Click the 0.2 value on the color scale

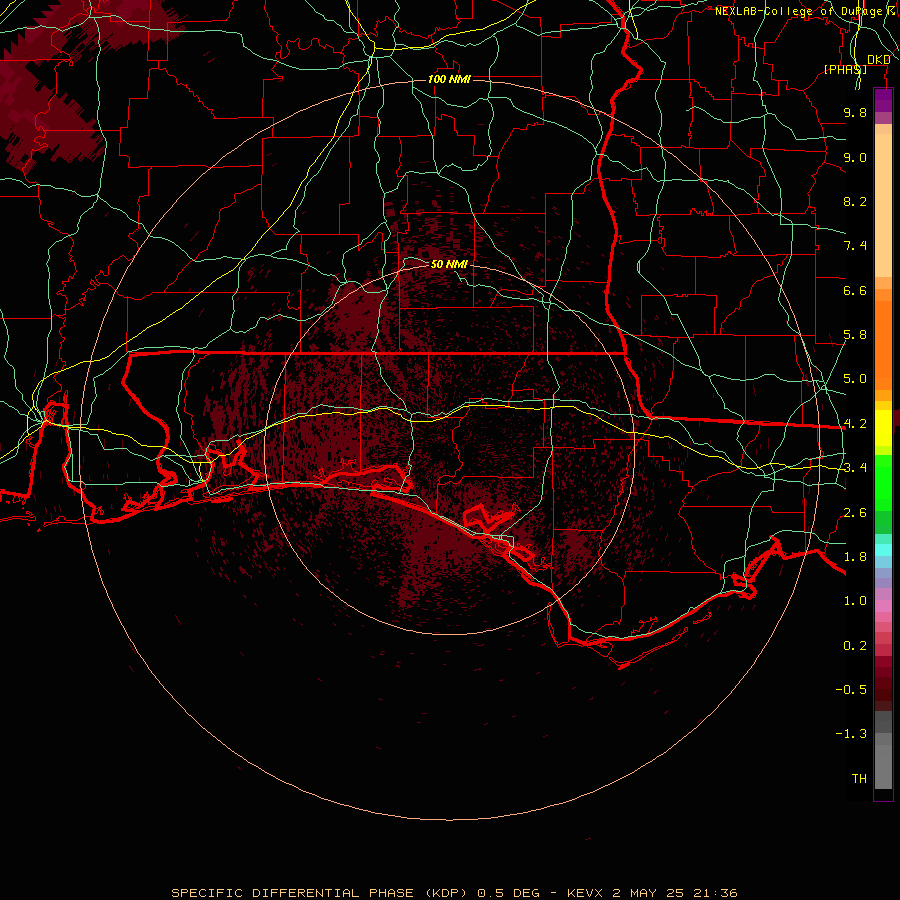(855, 646)
